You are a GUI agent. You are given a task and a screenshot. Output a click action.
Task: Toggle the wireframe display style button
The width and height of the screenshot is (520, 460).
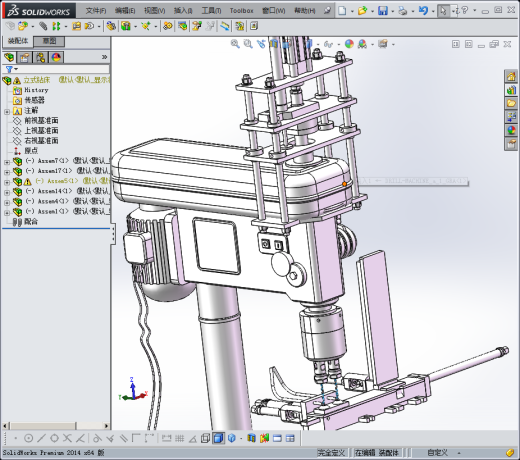(205, 438)
